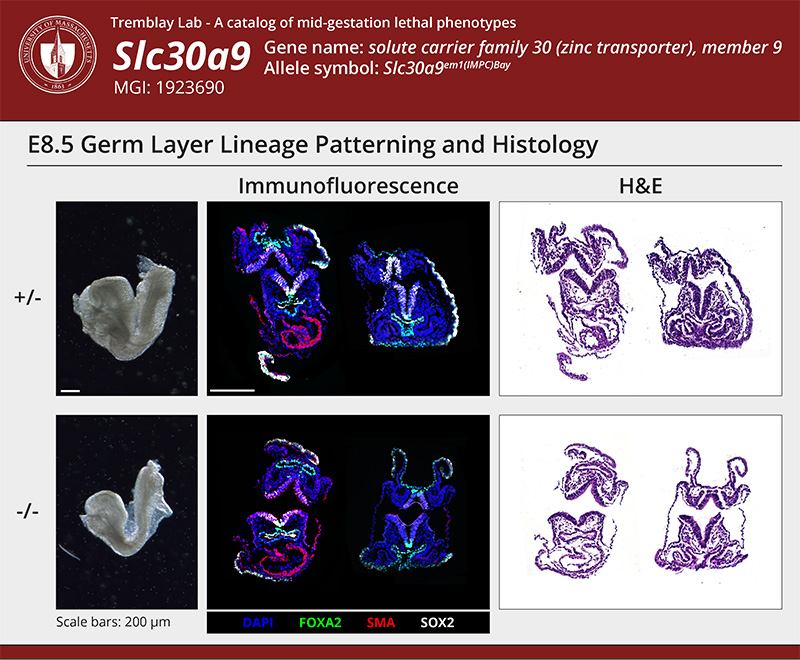Click the Slc30a9 gene title

182,58
